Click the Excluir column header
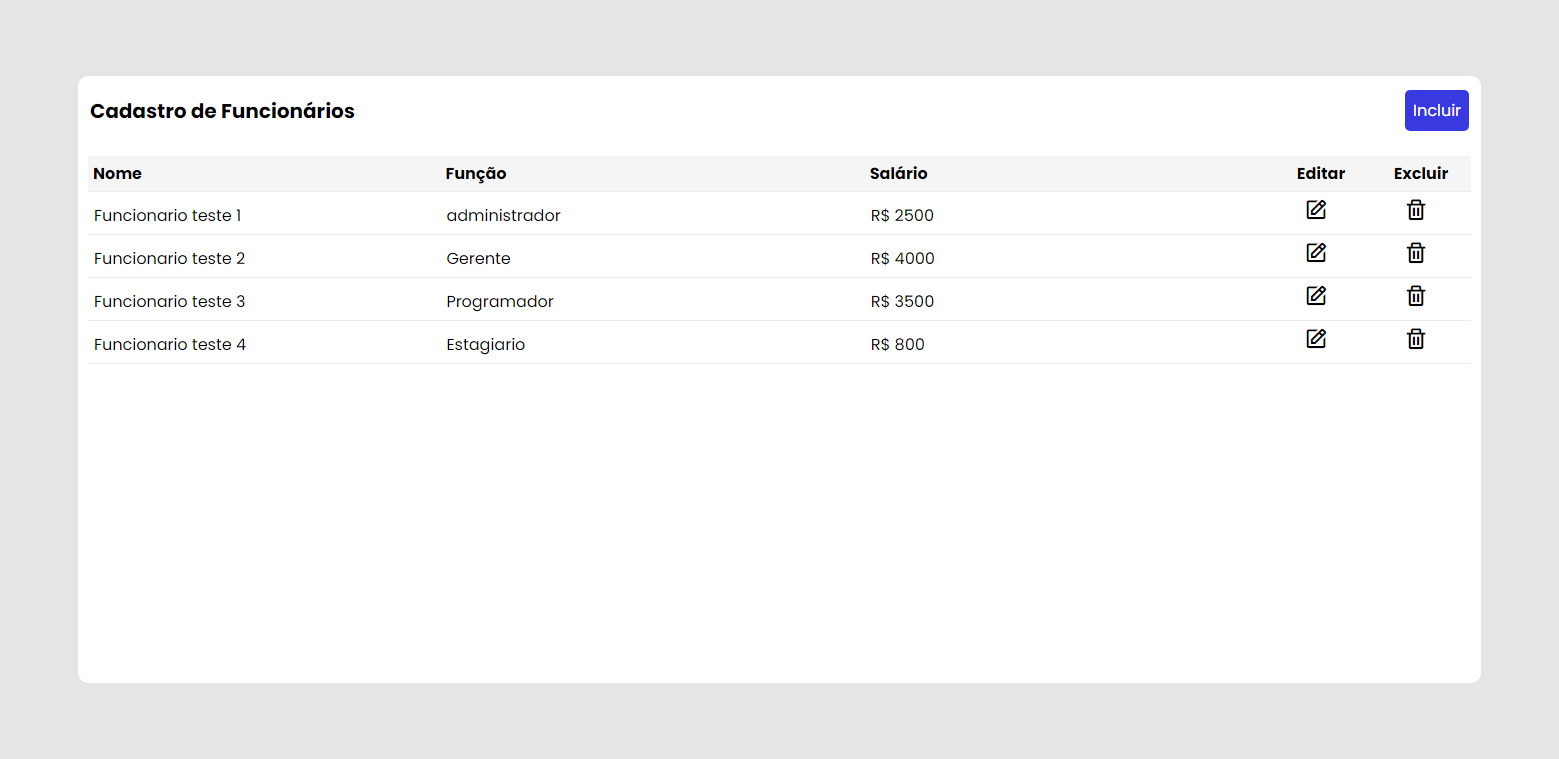Image resolution: width=1559 pixels, height=759 pixels. tap(1421, 174)
